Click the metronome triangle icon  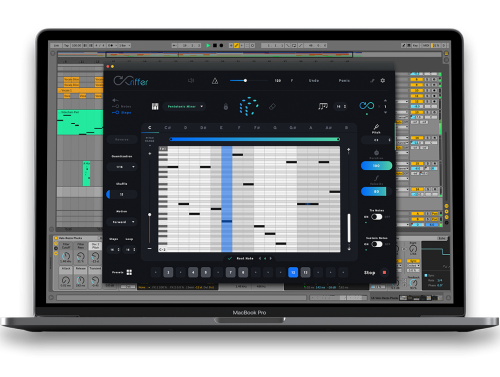coord(215,81)
